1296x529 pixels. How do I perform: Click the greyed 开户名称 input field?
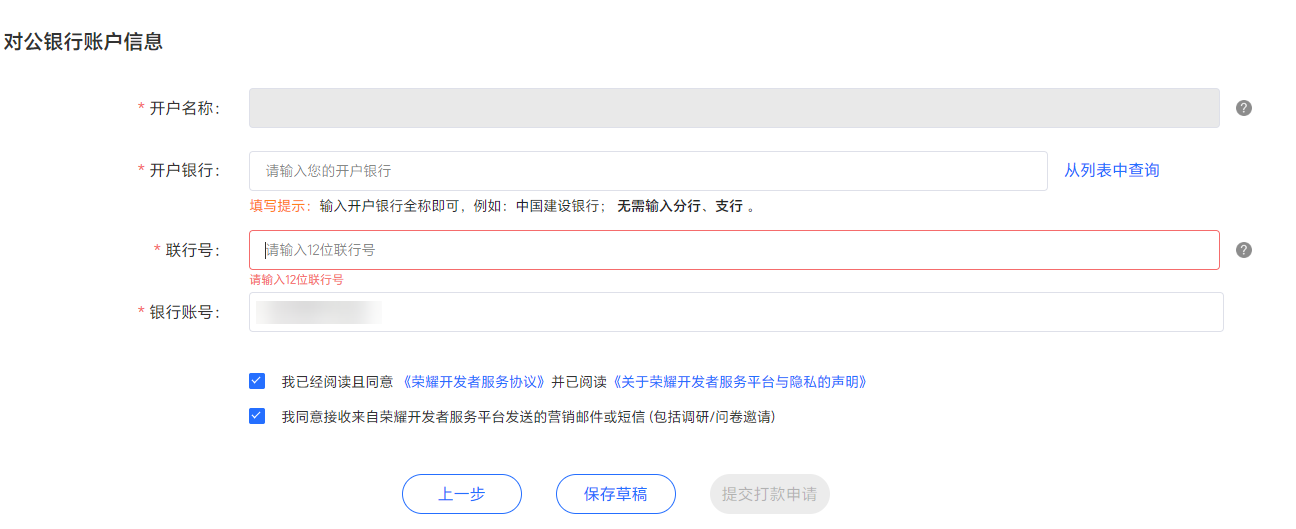tap(734, 108)
